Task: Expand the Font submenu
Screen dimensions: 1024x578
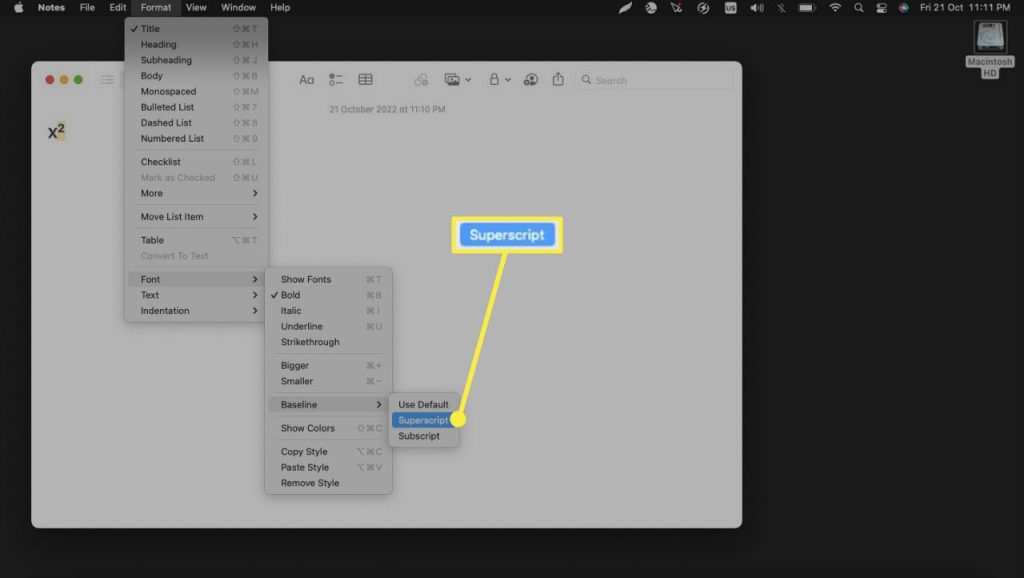Action: pos(197,280)
